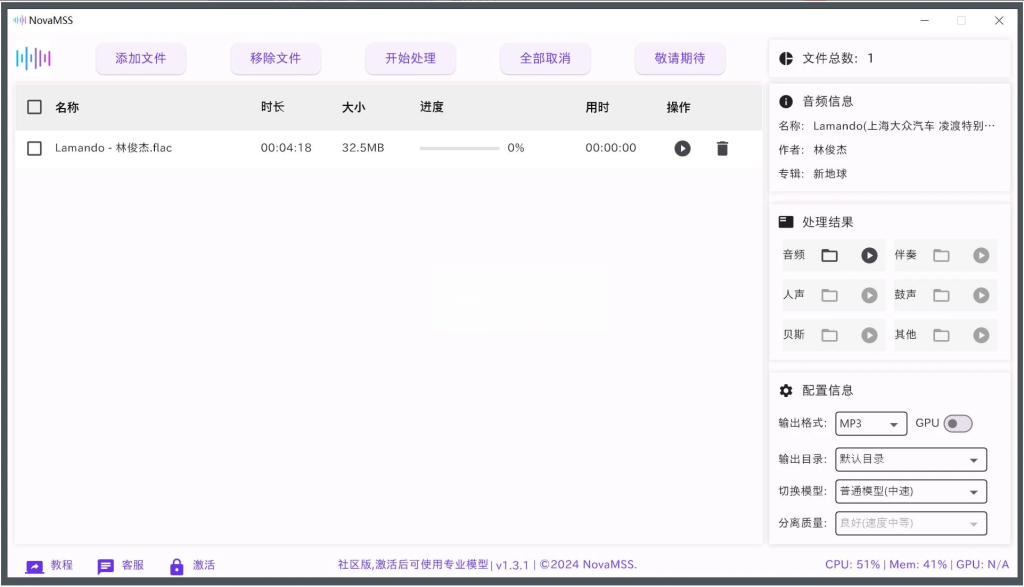The width and height of the screenshot is (1024, 587).
Task: Click the 名称 column header
Action: coord(67,107)
